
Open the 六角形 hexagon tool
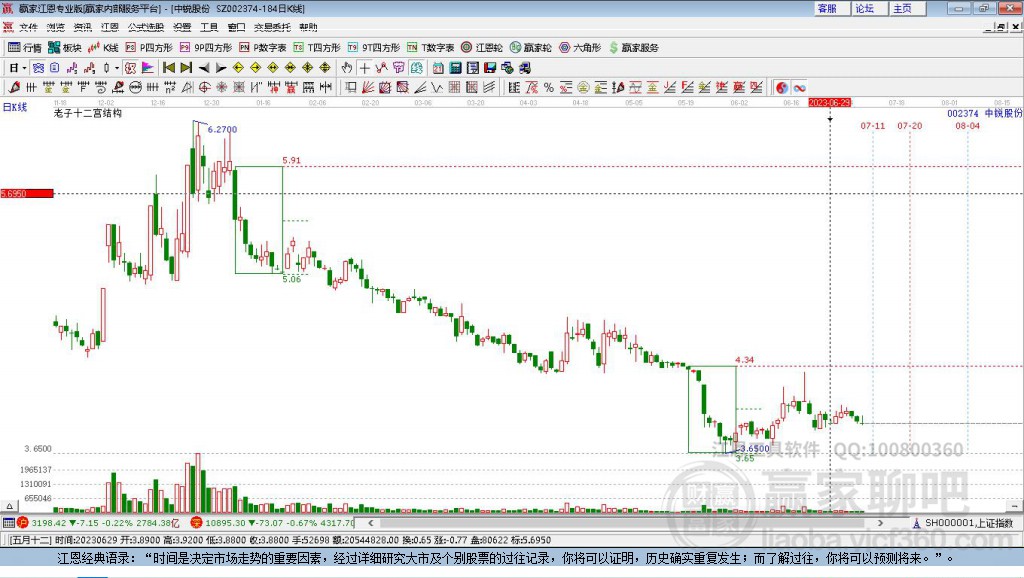tap(580, 48)
